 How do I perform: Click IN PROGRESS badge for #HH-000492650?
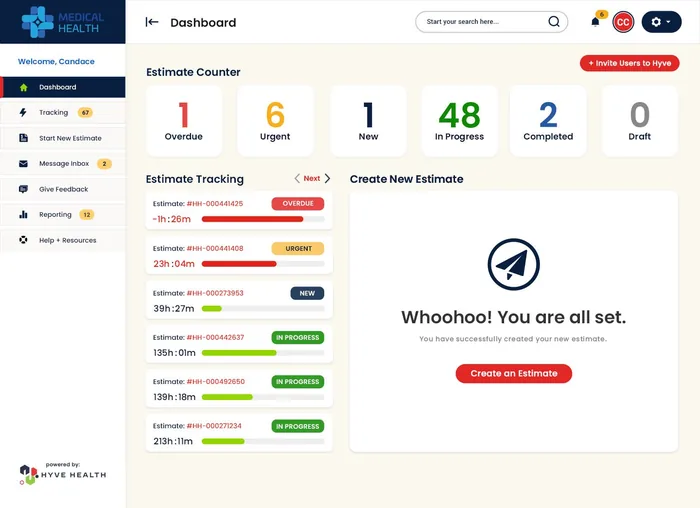click(298, 382)
